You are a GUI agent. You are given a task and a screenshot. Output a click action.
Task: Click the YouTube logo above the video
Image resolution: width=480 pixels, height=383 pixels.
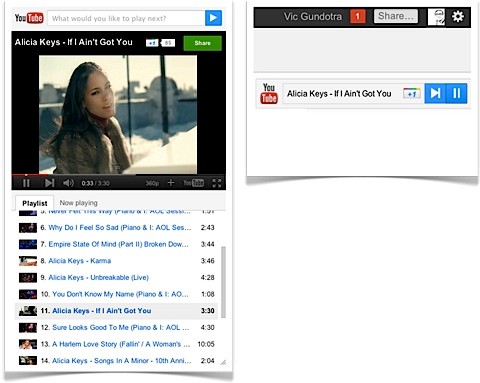pyautogui.click(x=29, y=18)
